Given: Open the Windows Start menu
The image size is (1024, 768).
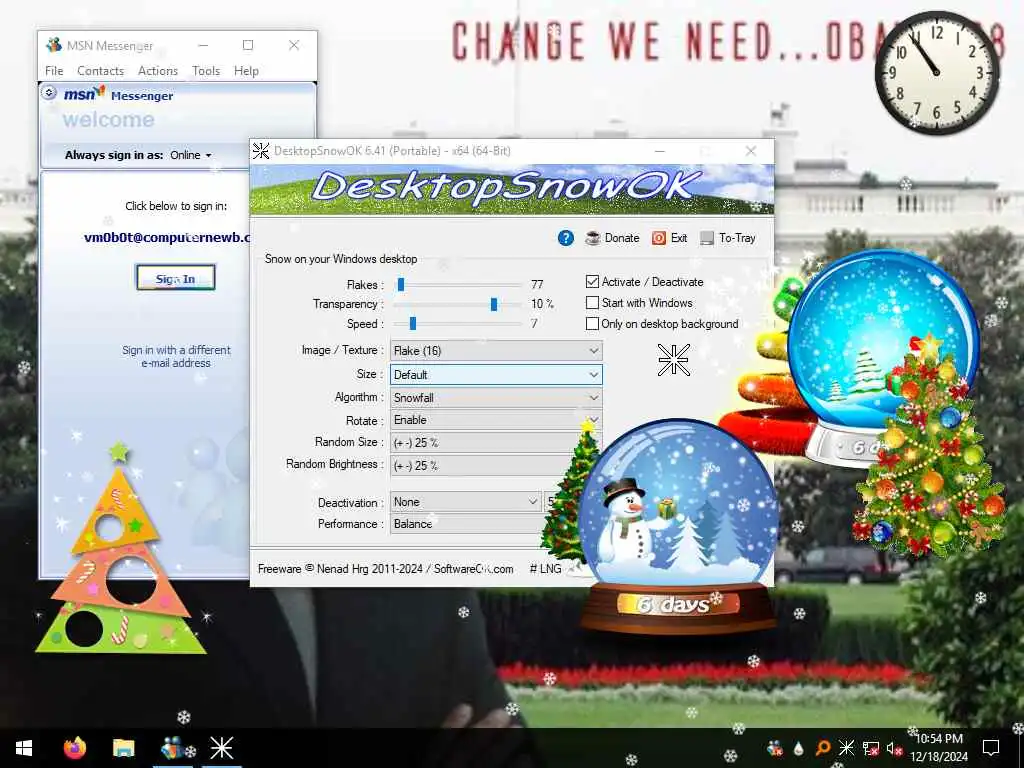Looking at the screenshot, I should click(x=24, y=748).
